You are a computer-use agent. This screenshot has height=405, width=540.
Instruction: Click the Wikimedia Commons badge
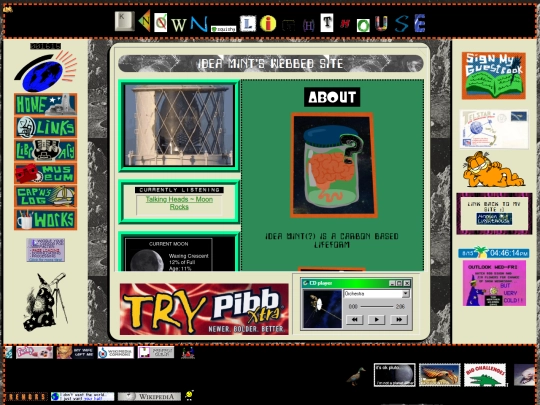tap(115, 352)
